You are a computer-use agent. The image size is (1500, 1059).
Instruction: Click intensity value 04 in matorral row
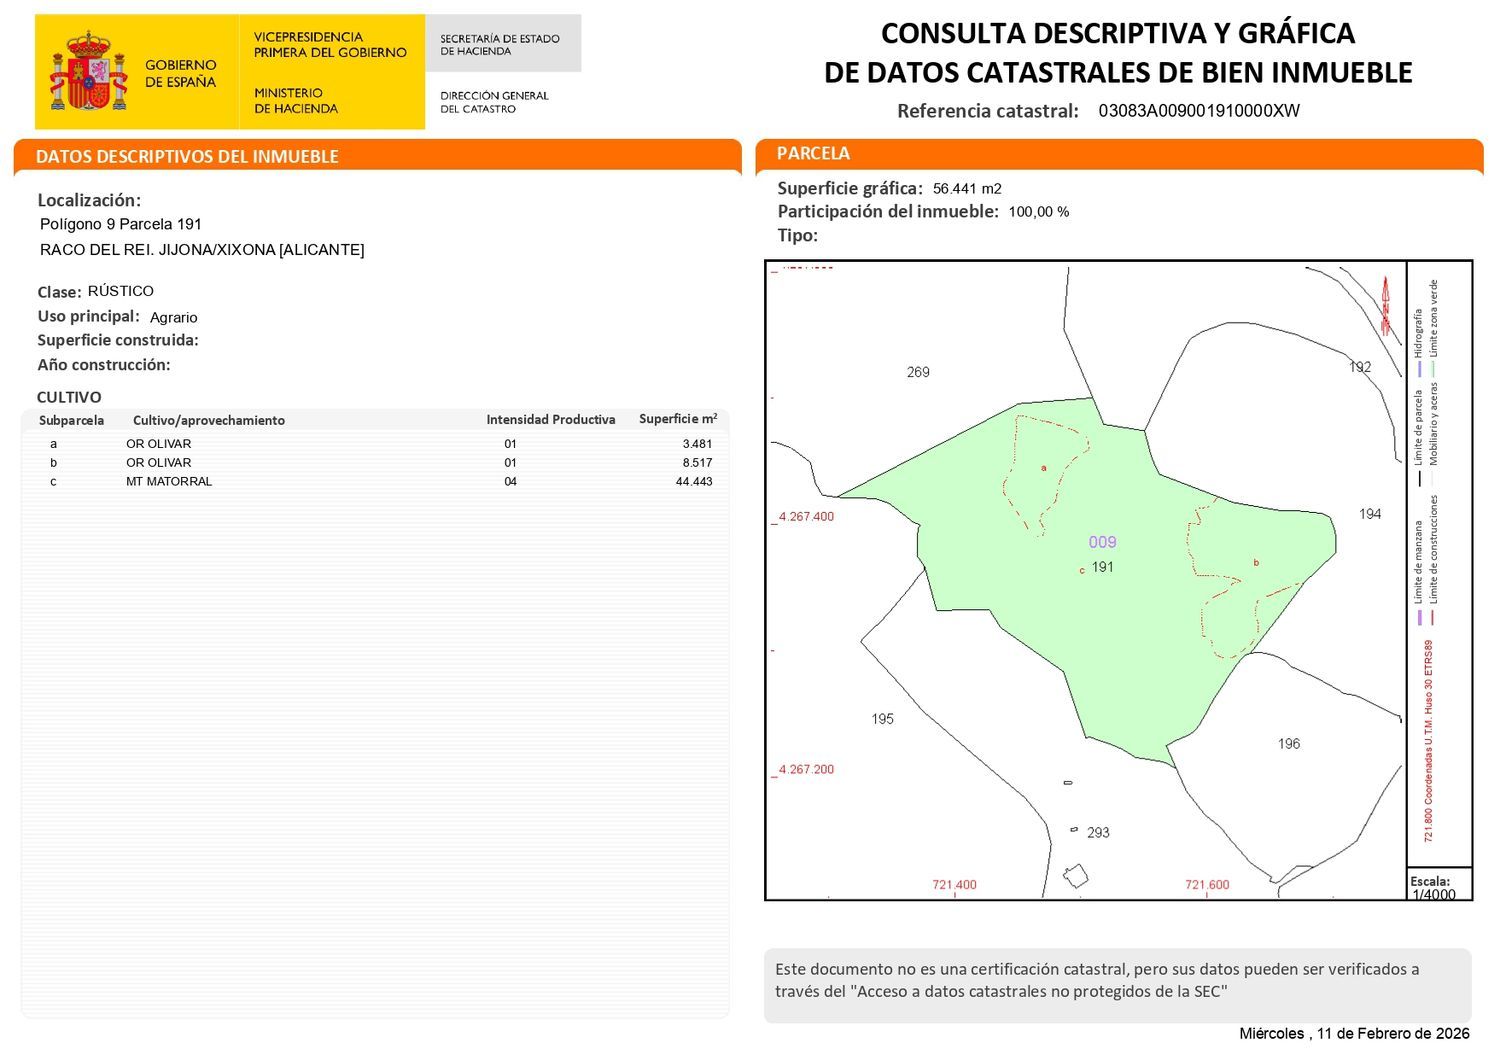coord(511,482)
